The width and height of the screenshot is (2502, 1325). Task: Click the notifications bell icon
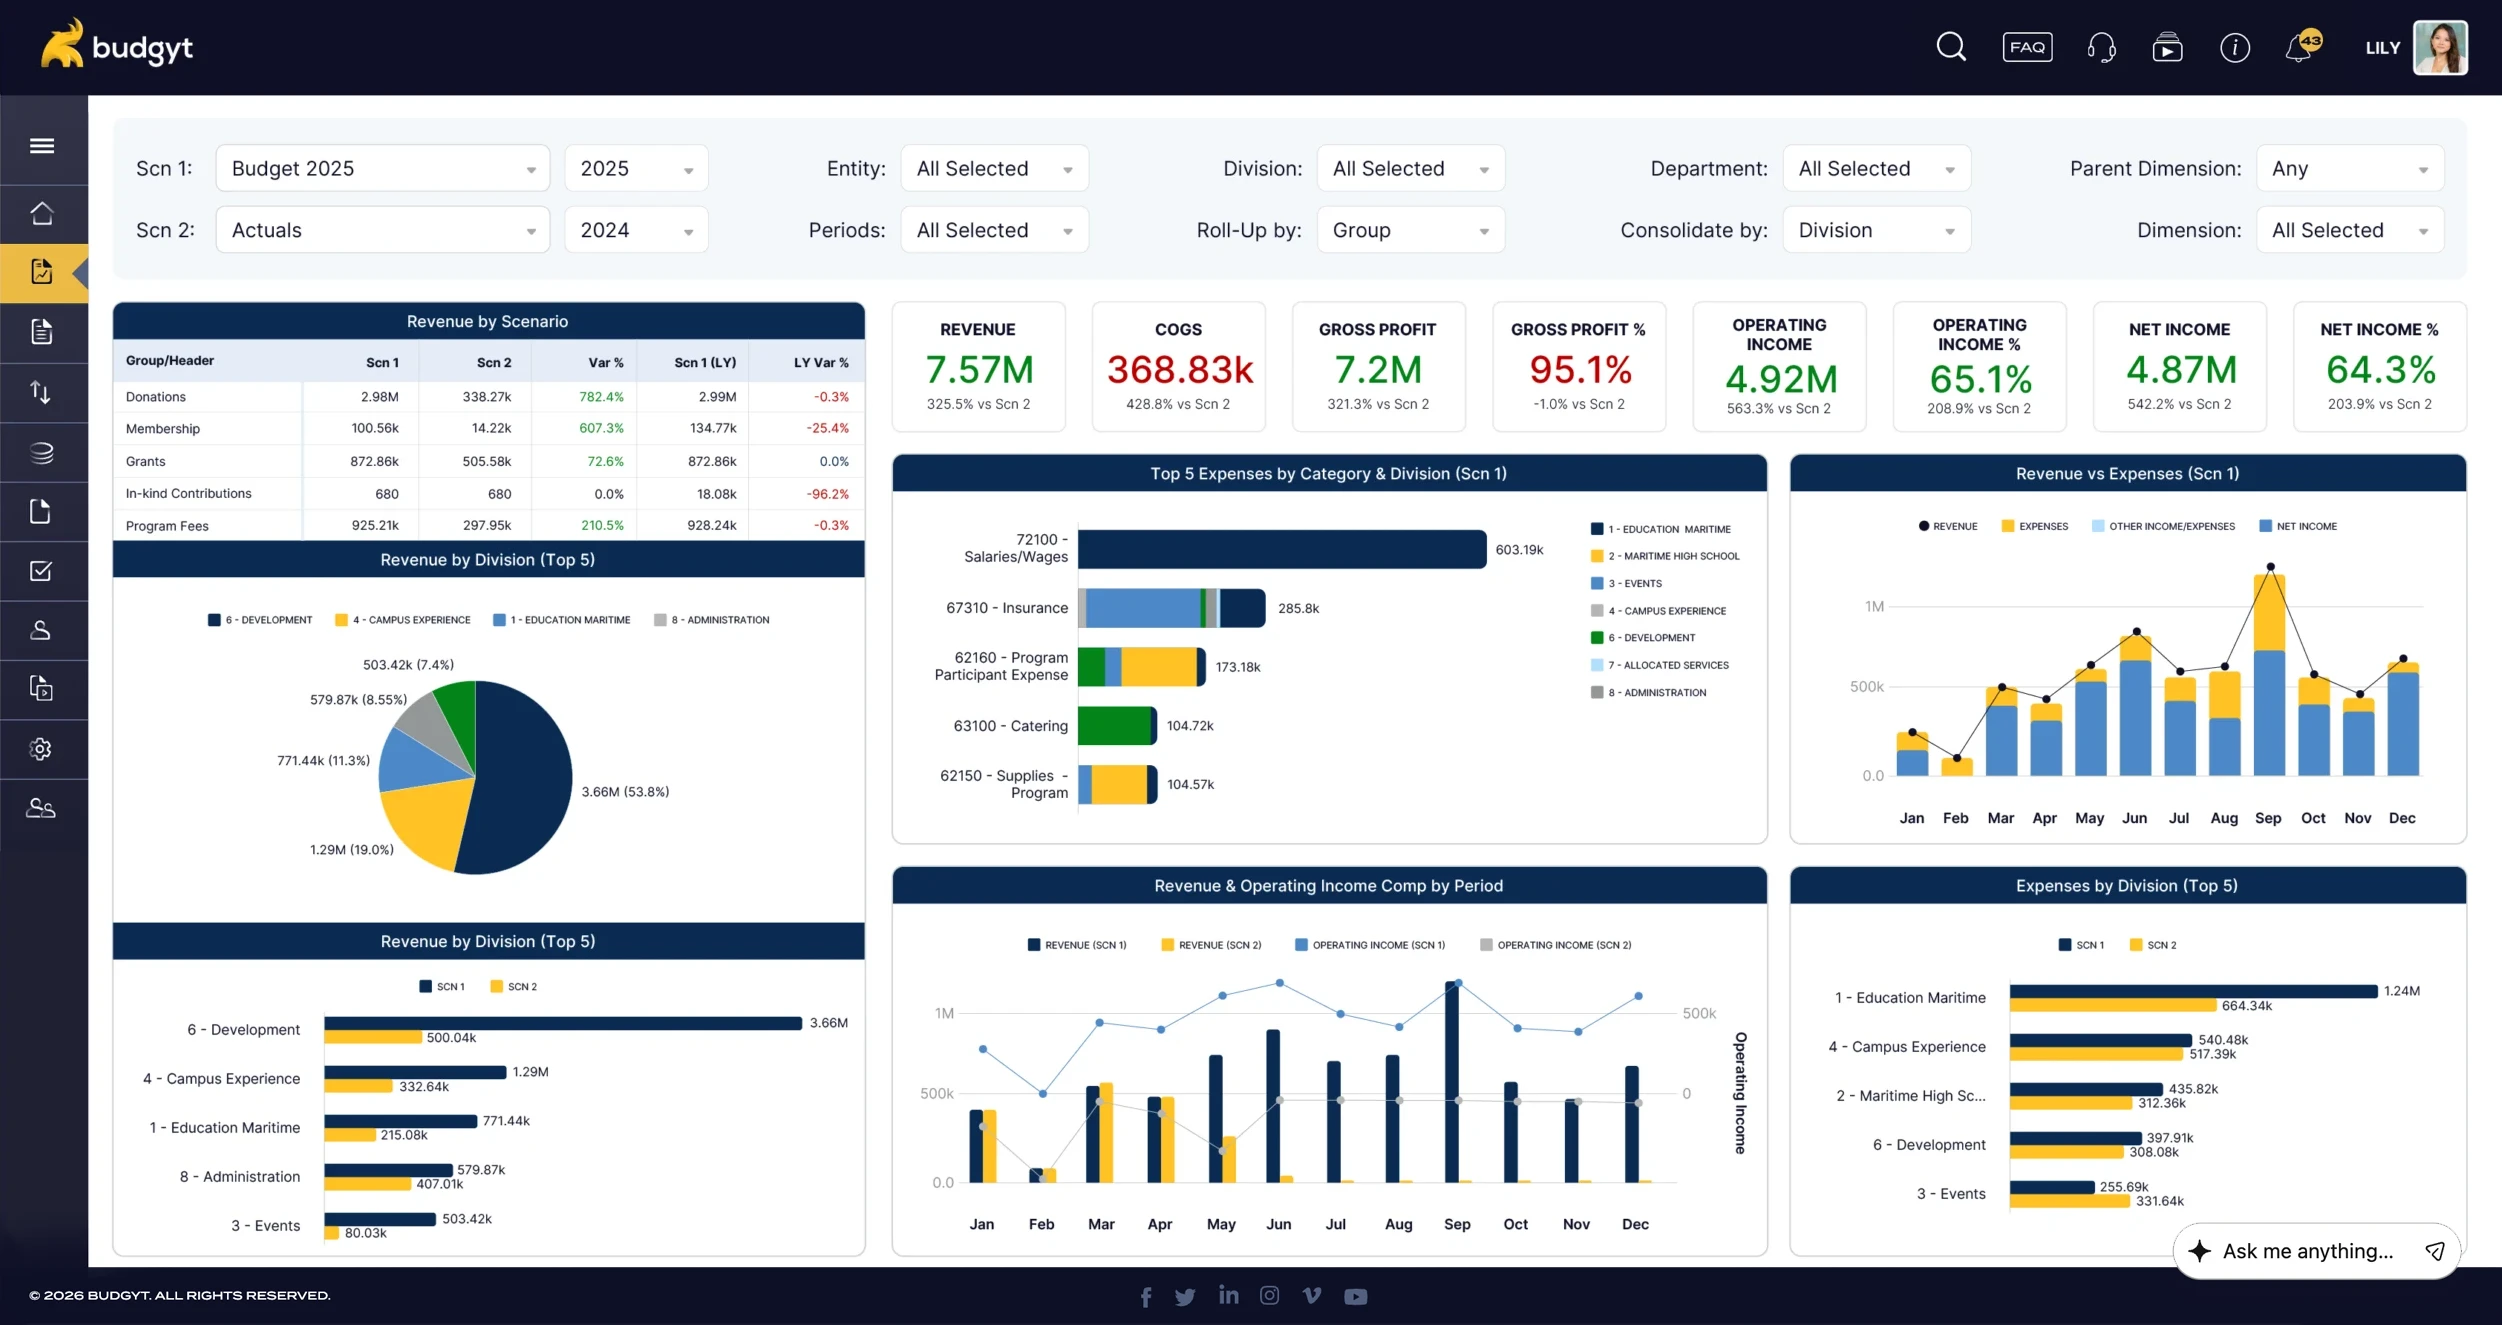(x=2299, y=48)
